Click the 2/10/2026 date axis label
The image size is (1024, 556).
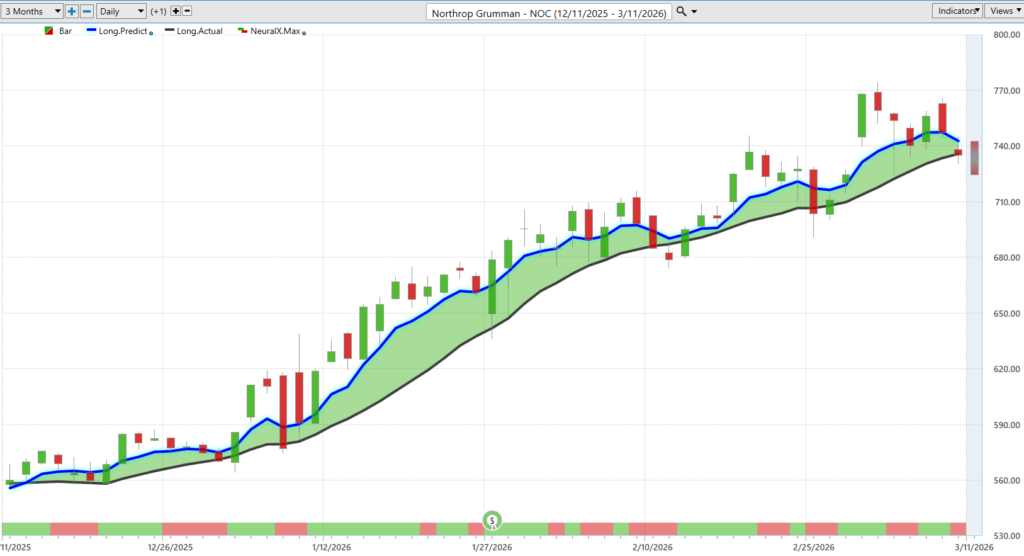point(652,547)
